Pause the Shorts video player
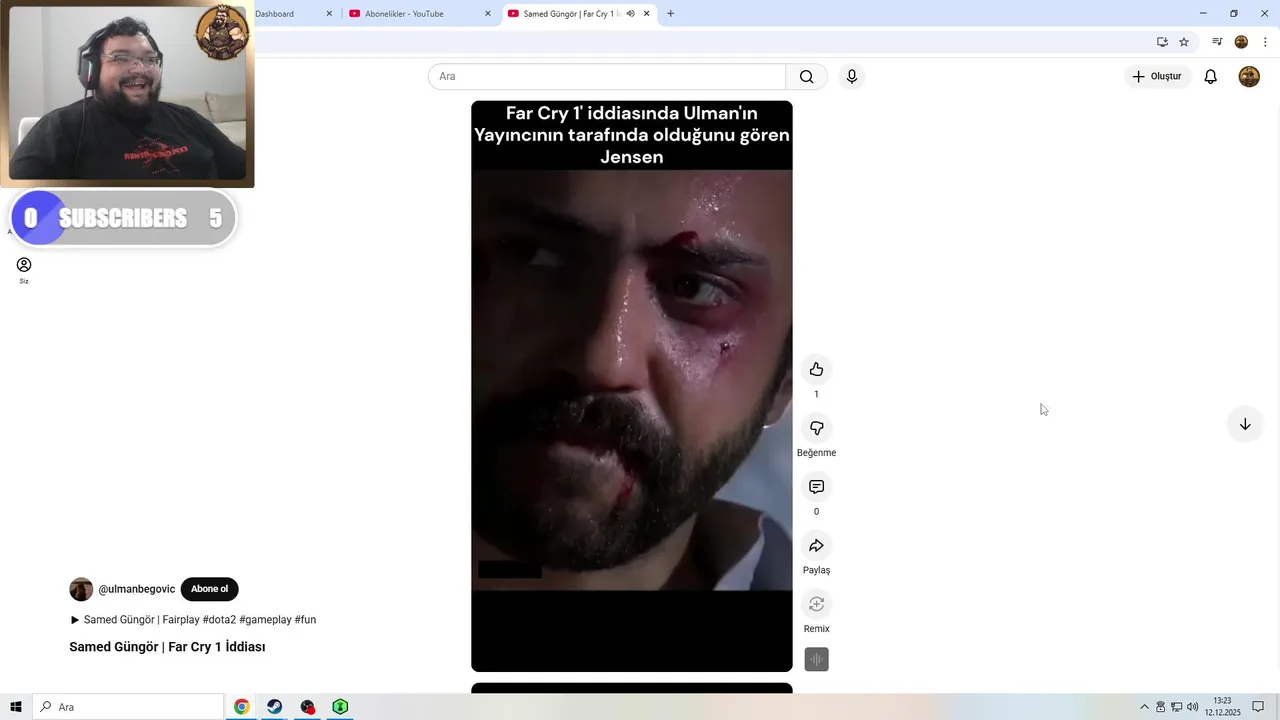 [x=632, y=386]
